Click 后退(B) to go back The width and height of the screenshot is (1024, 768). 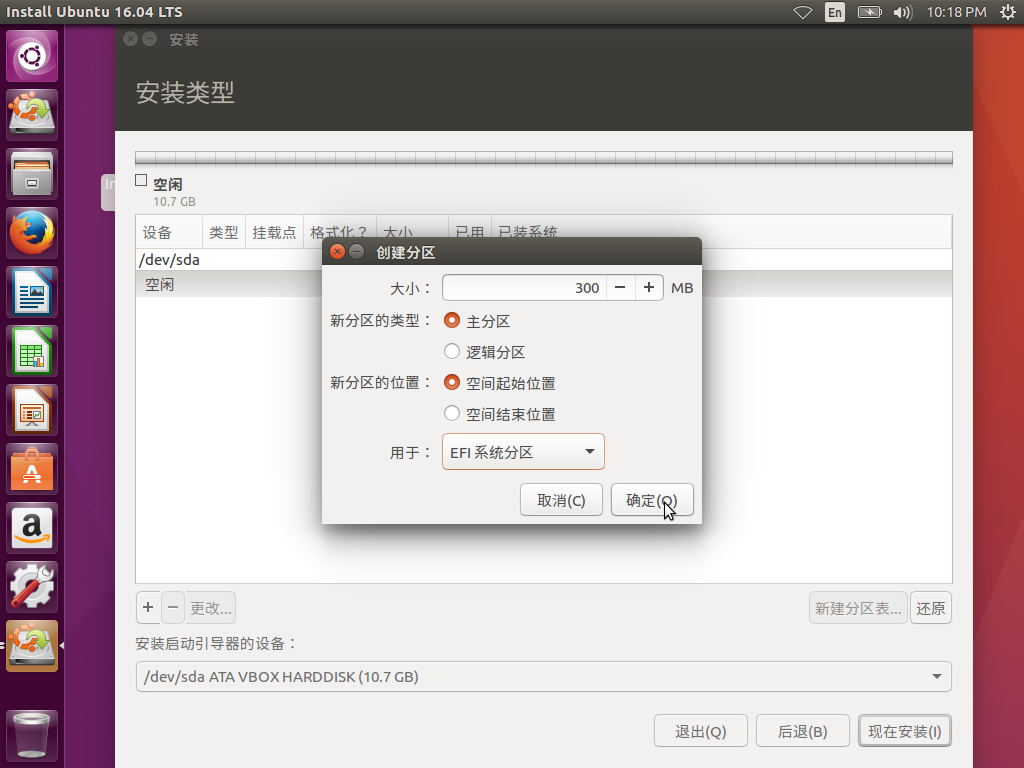tap(803, 731)
